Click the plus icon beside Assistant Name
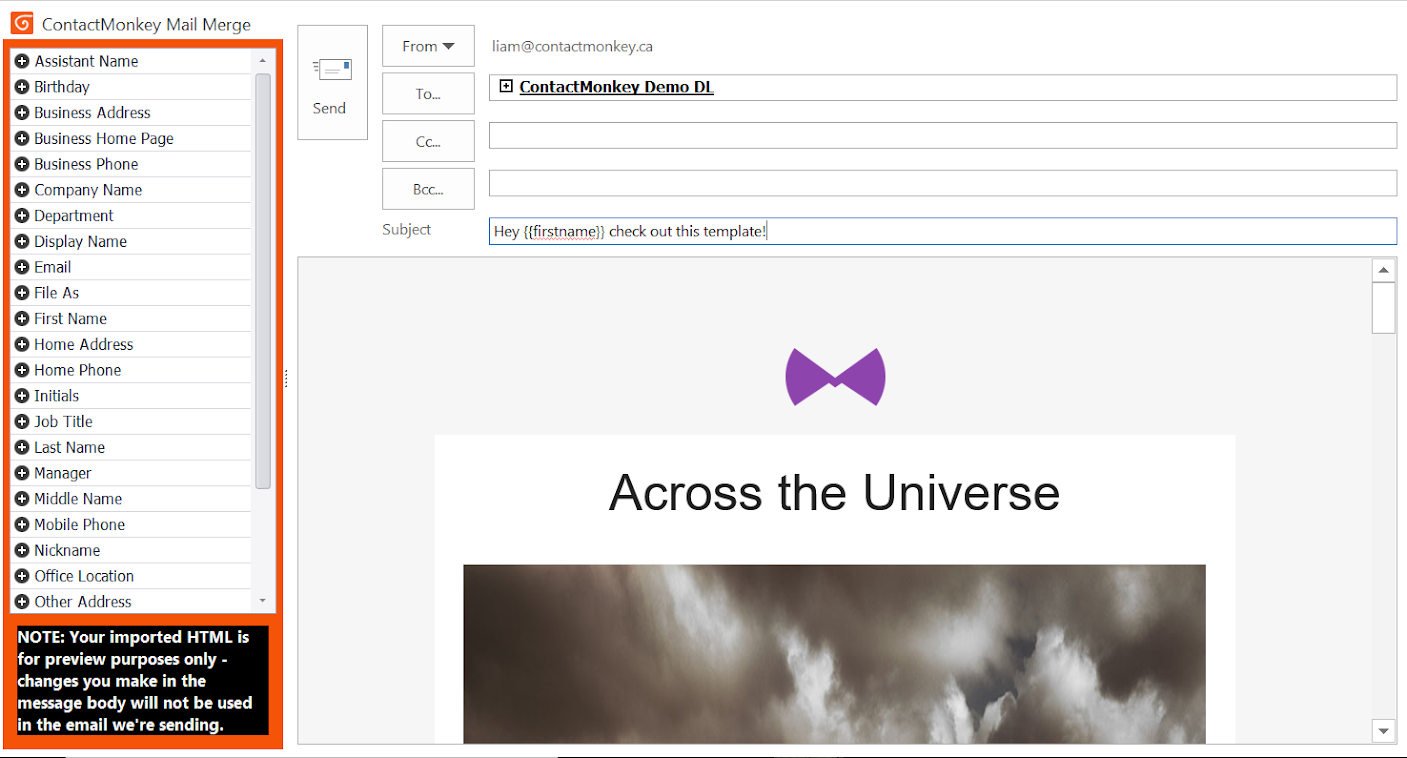This screenshot has height=758, width=1407. pyautogui.click(x=22, y=61)
